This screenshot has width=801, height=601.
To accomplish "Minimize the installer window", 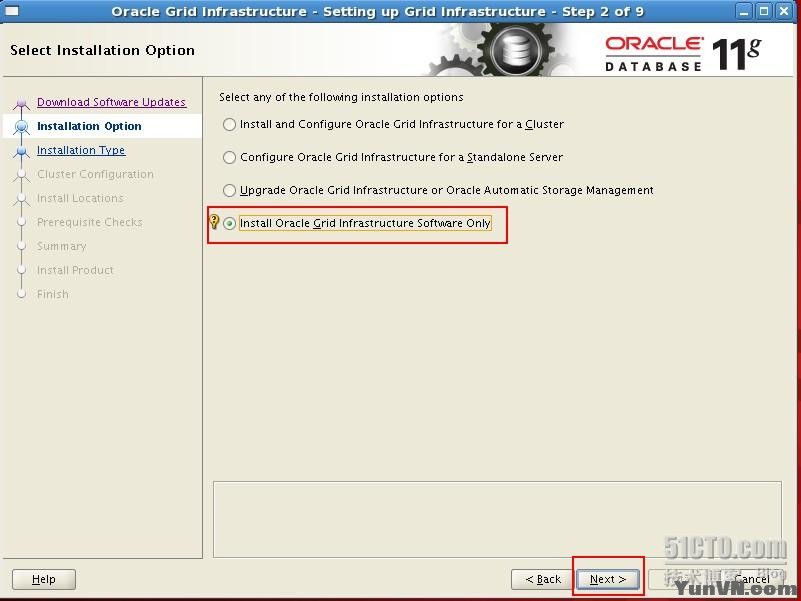I will pyautogui.click(x=744, y=11).
